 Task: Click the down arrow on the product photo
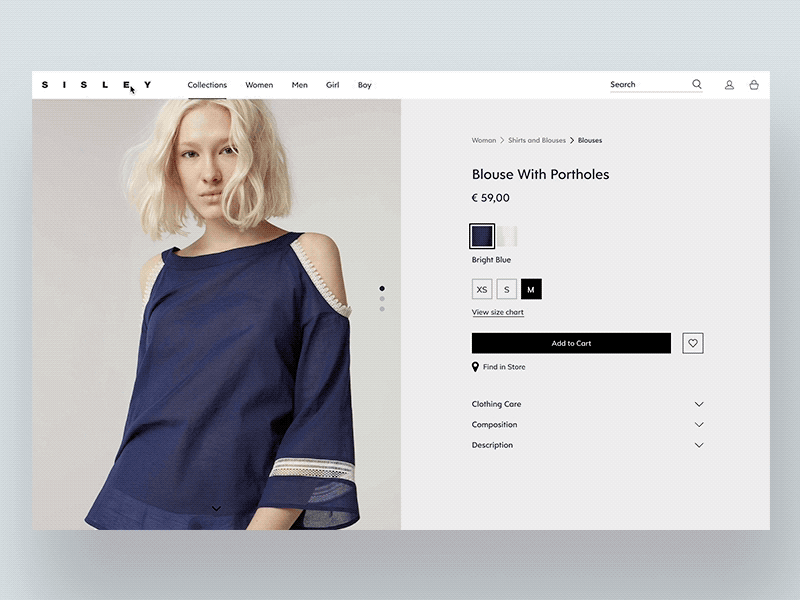coord(216,508)
